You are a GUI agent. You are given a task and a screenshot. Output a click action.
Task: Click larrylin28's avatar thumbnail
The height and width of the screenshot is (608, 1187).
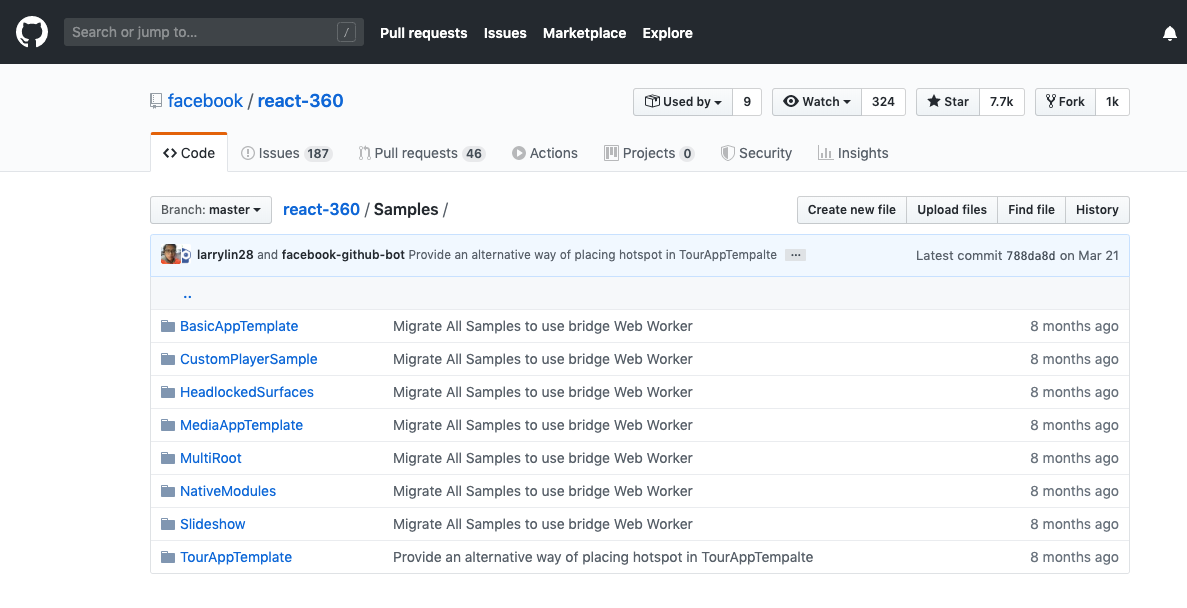pyautogui.click(x=171, y=254)
